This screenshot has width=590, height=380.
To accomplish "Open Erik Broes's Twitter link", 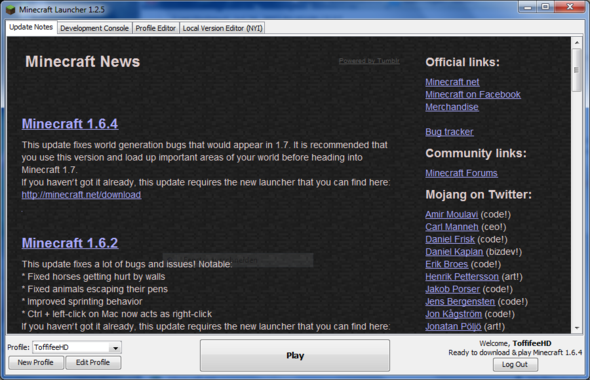I will click(447, 264).
